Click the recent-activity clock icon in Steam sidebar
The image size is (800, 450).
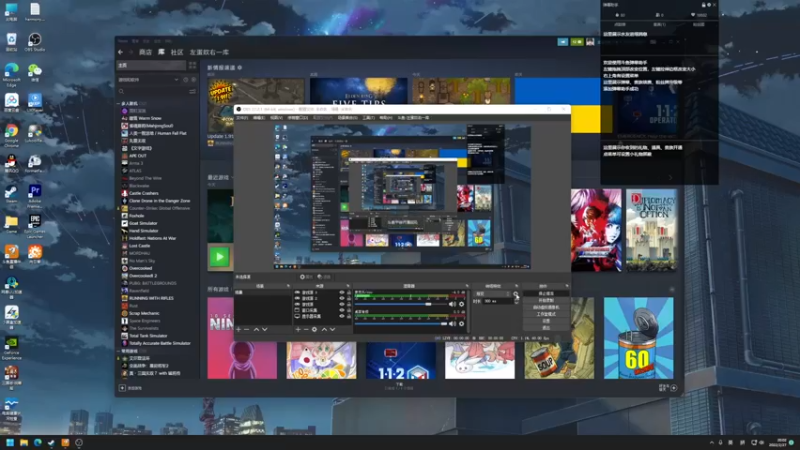(186, 80)
